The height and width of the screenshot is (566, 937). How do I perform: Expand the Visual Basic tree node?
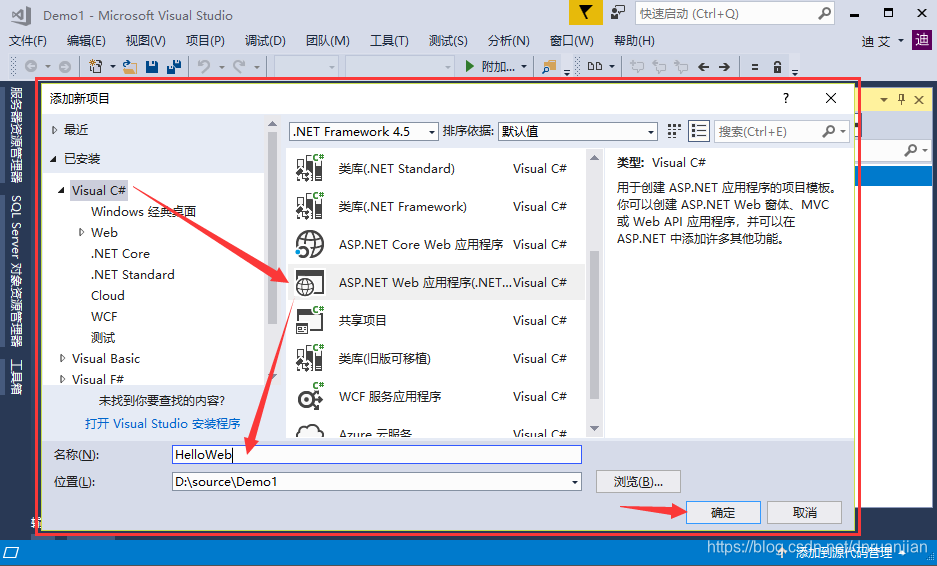tap(62, 359)
